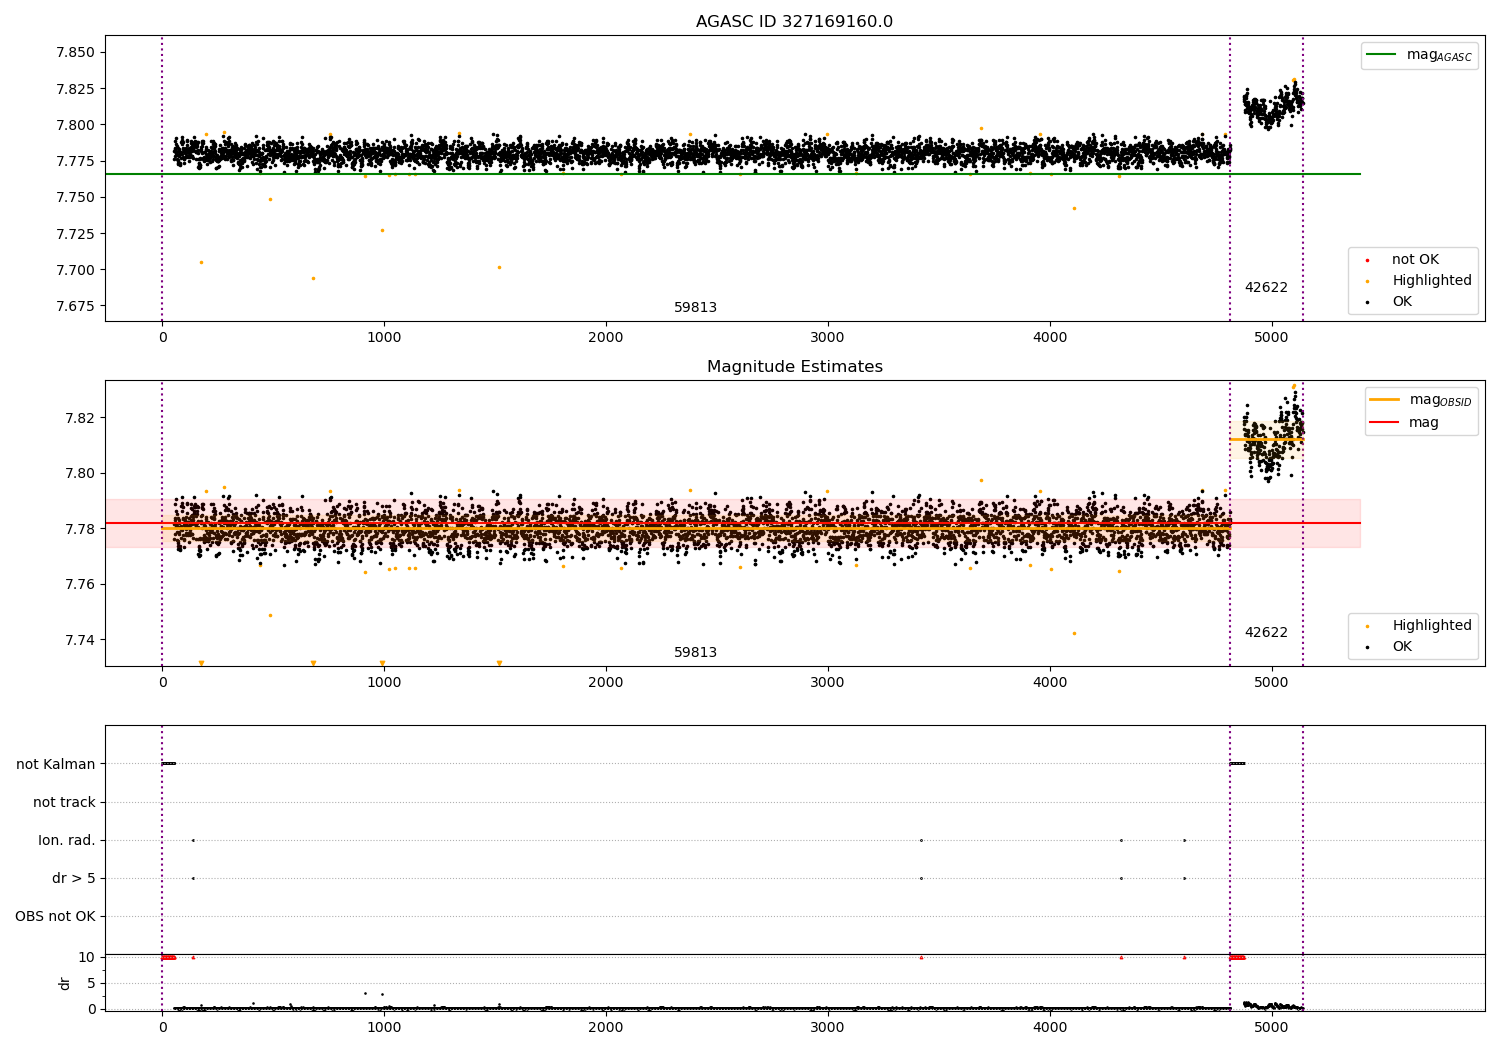
Task: Click the 'not Kalman' row label
Action: click(x=56, y=764)
